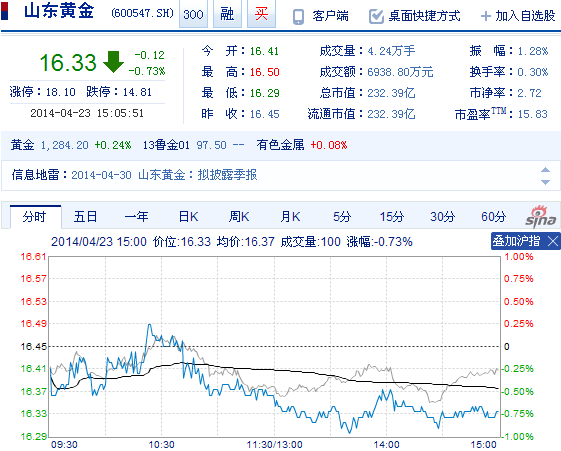Switch to the 日K chart tab
This screenshot has width=561, height=451.
tap(188, 217)
